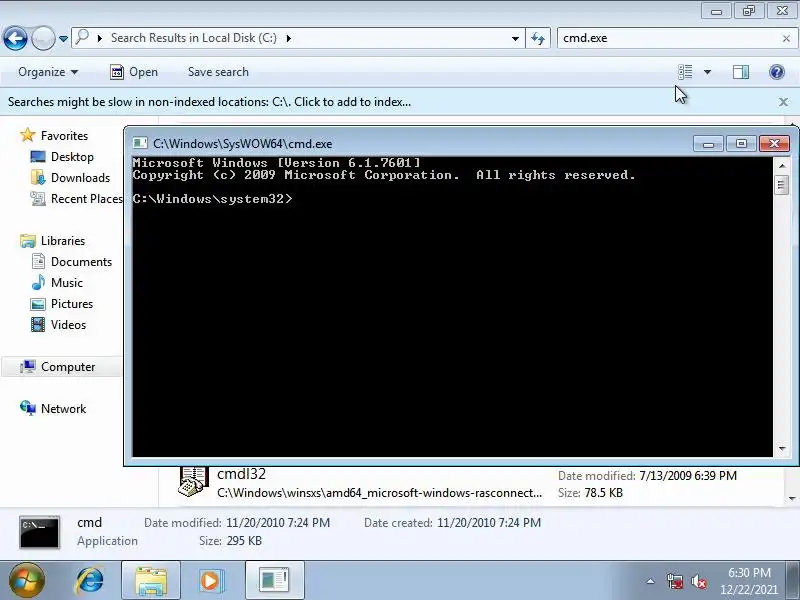Close the Explorer window

[x=783, y=11]
